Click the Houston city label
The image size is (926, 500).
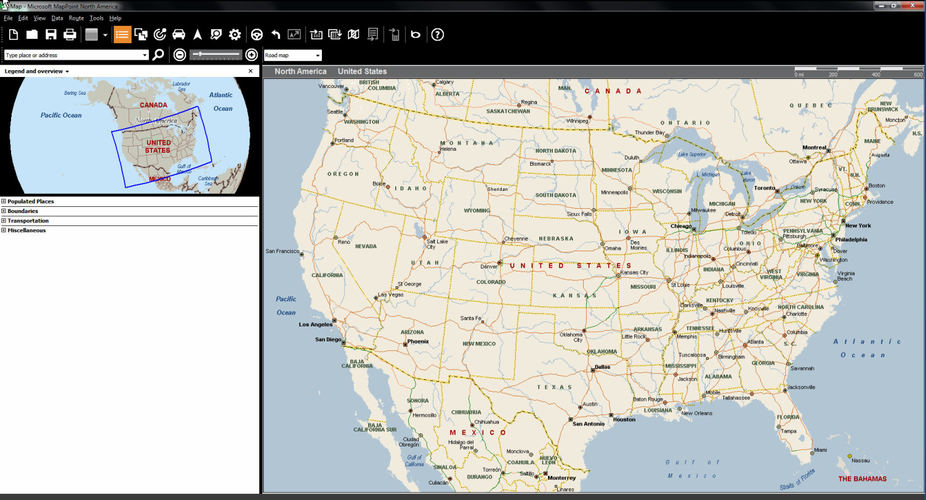click(x=624, y=419)
